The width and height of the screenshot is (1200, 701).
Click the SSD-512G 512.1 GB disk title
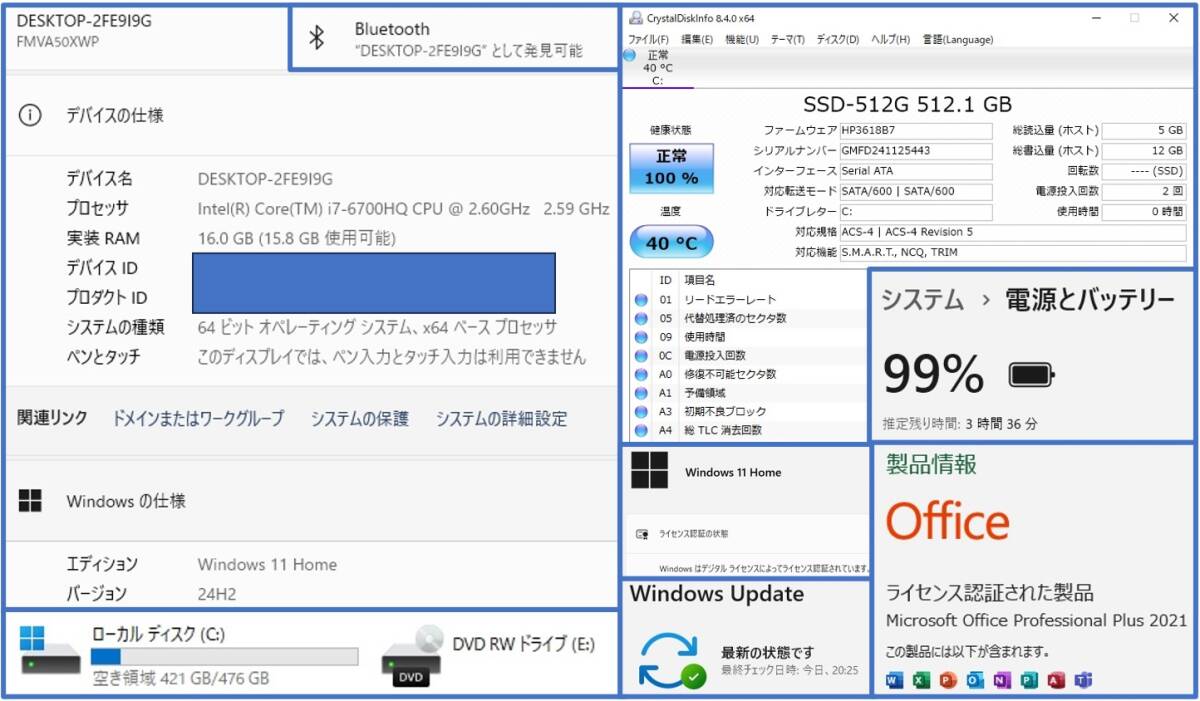(907, 104)
